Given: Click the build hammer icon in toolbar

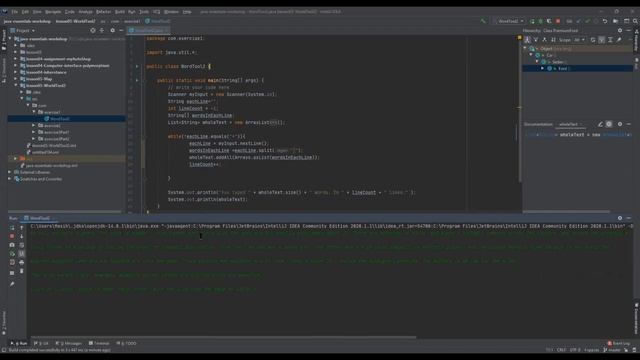Looking at the screenshot, I should coord(483,21).
